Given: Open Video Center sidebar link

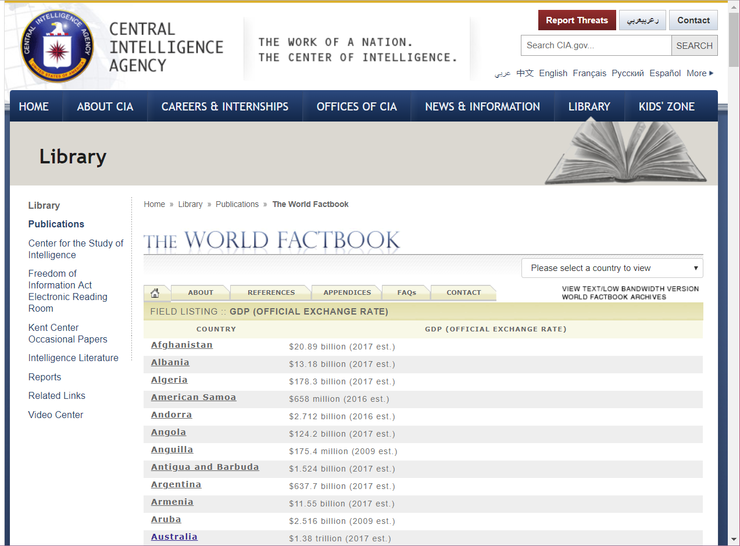Looking at the screenshot, I should pyautogui.click(x=55, y=415).
